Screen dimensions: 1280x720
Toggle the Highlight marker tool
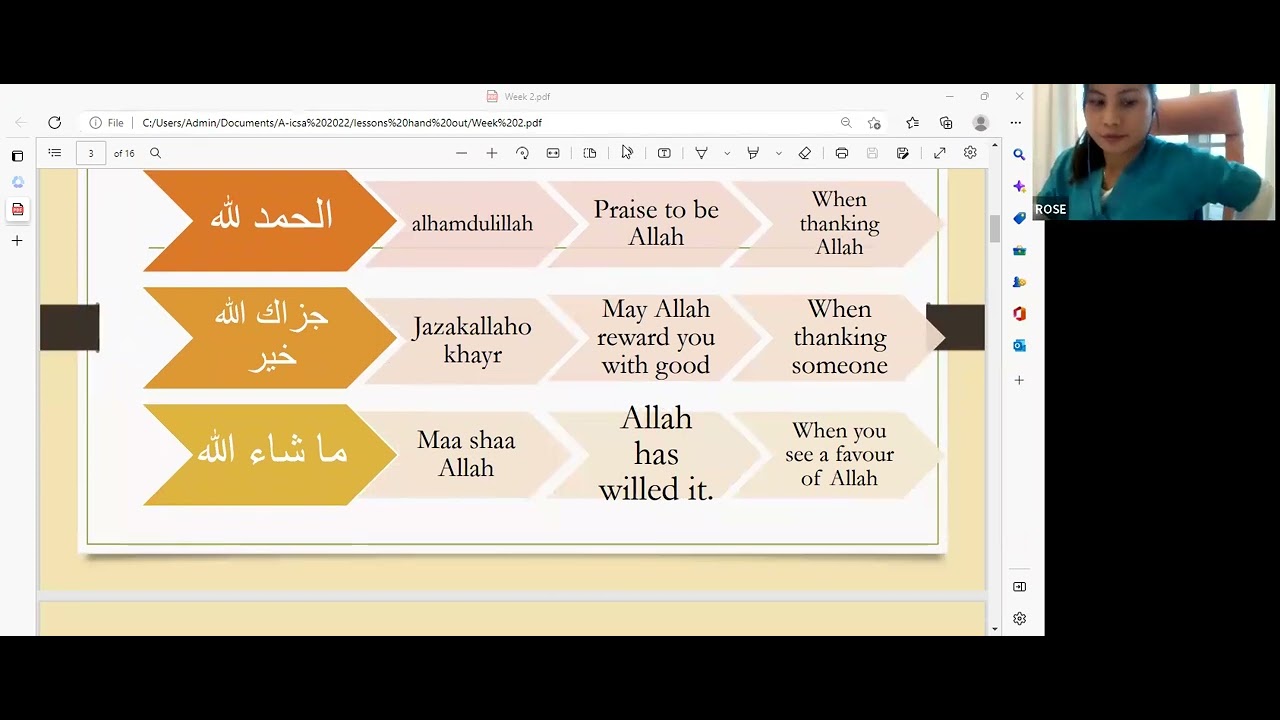(753, 153)
